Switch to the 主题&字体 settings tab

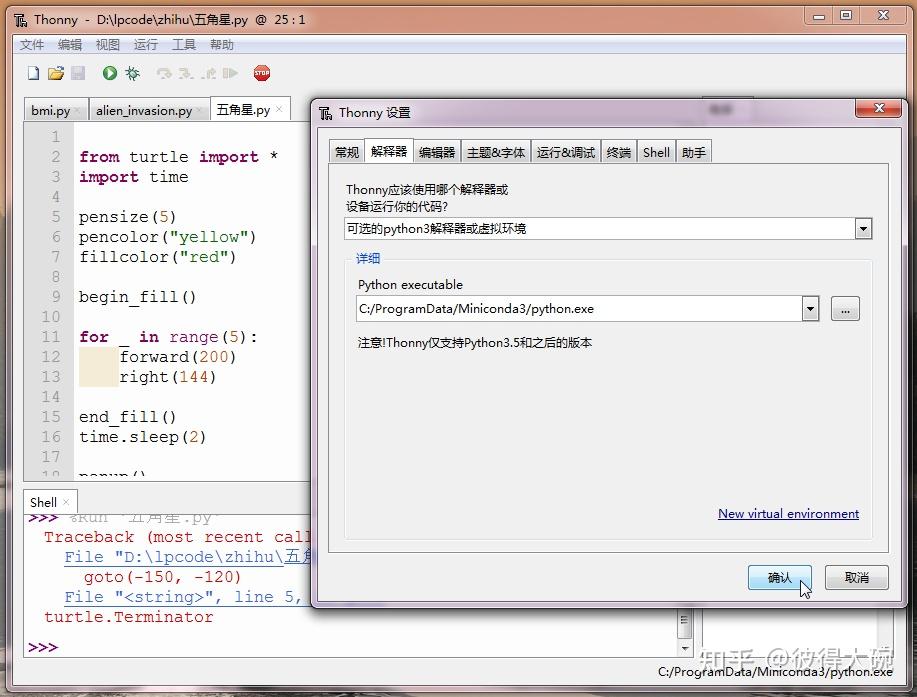coord(495,151)
